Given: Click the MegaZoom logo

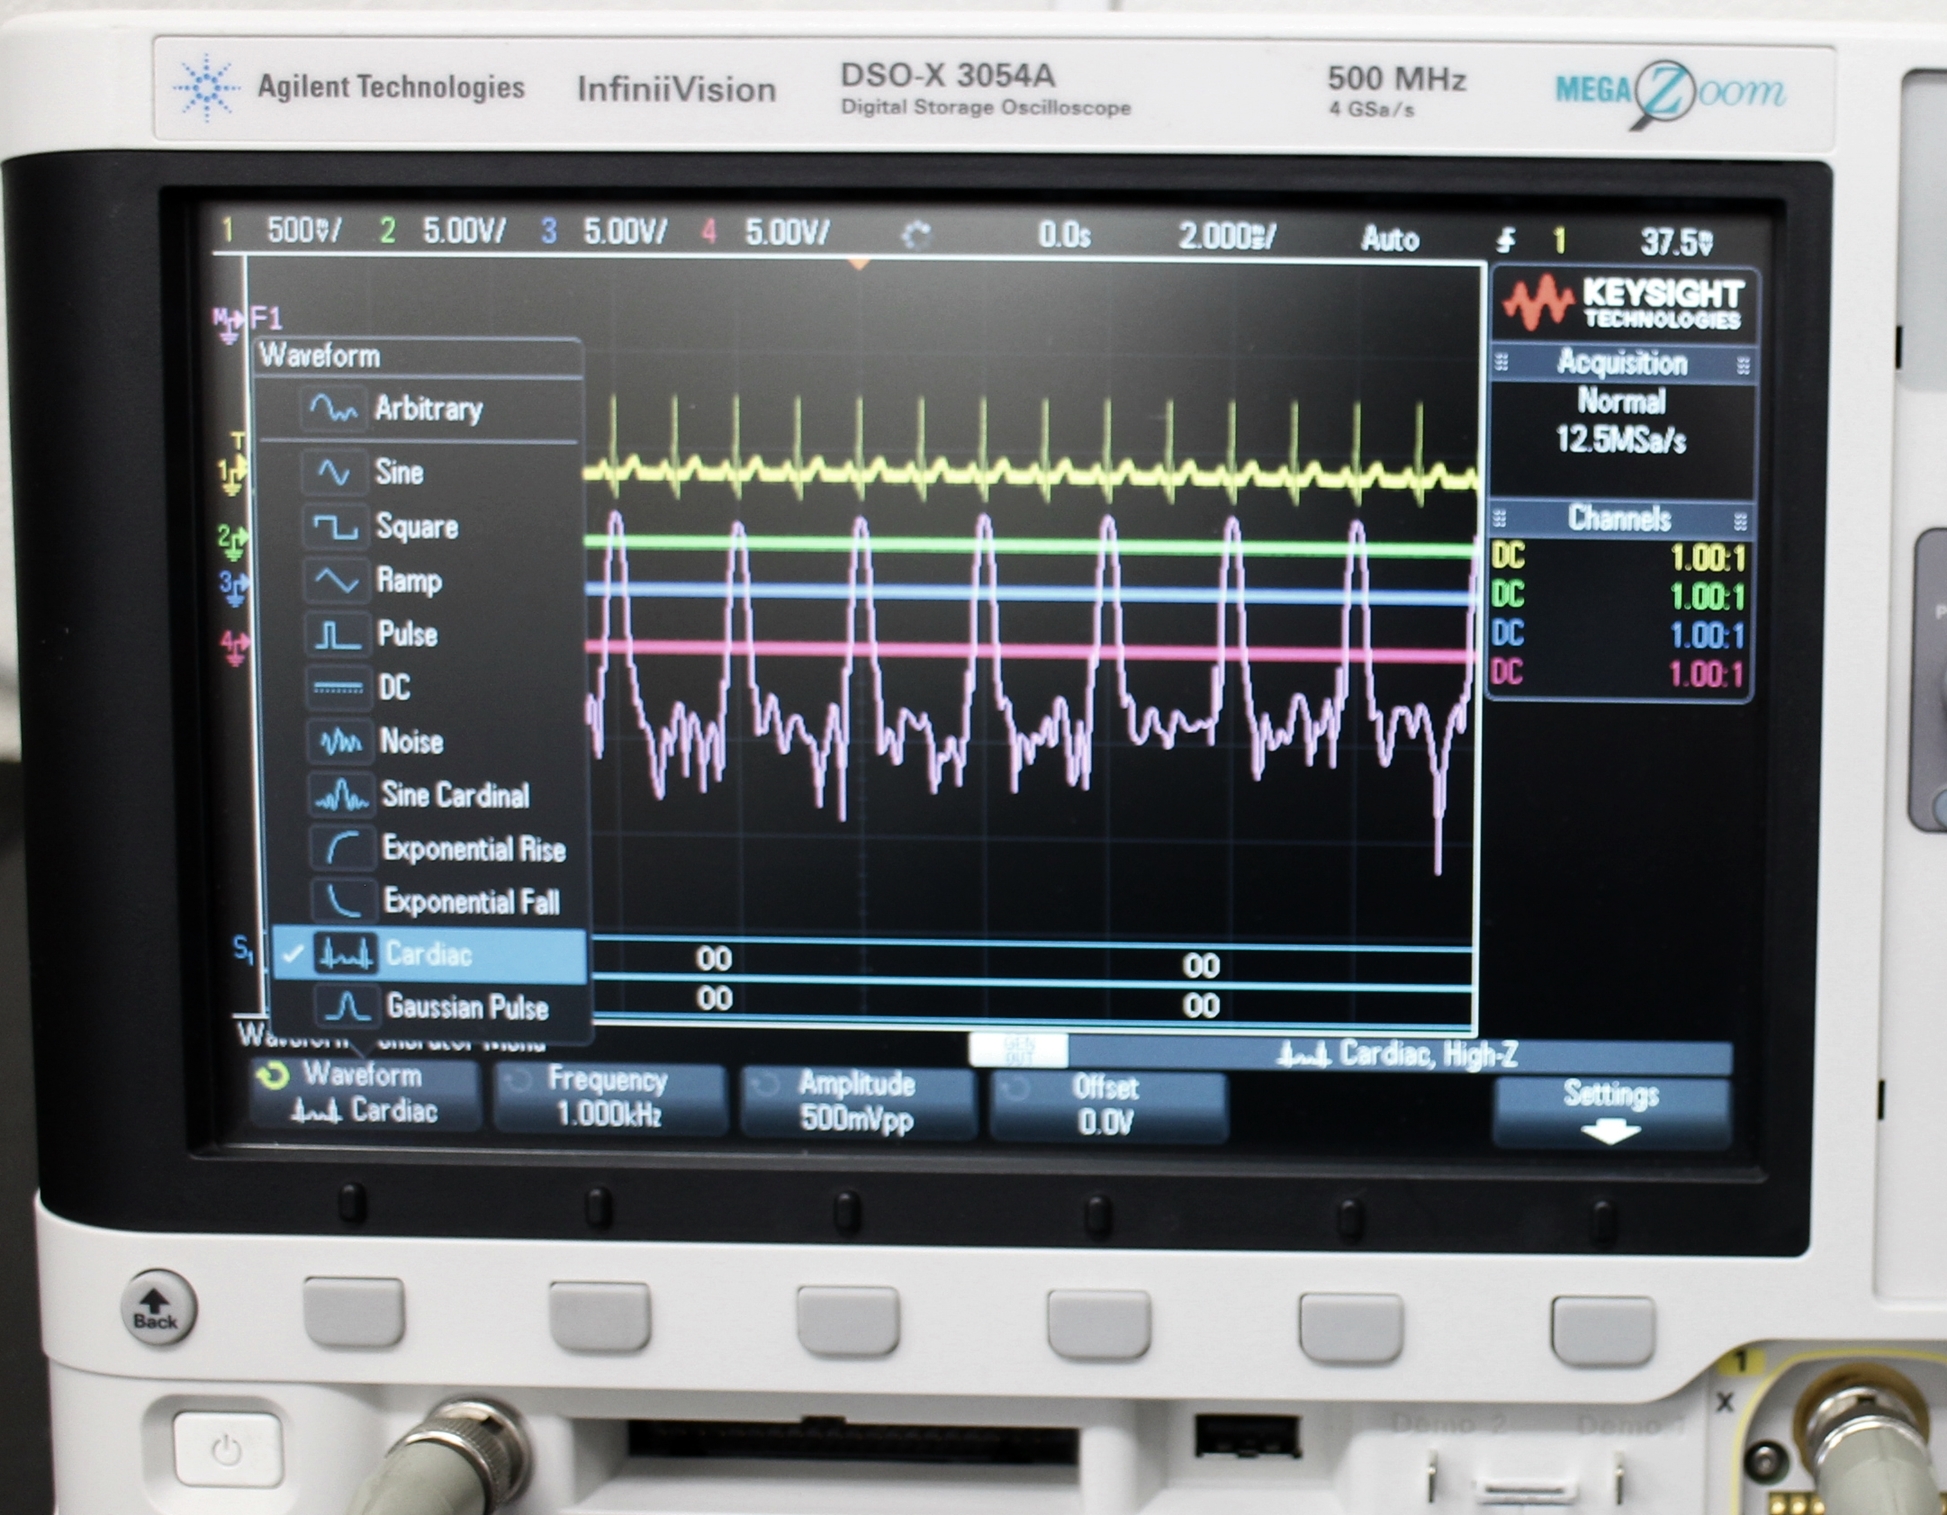Looking at the screenshot, I should (x=1669, y=94).
